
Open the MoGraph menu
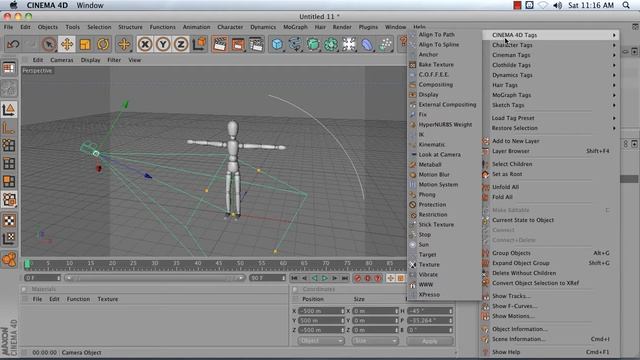[x=295, y=27]
